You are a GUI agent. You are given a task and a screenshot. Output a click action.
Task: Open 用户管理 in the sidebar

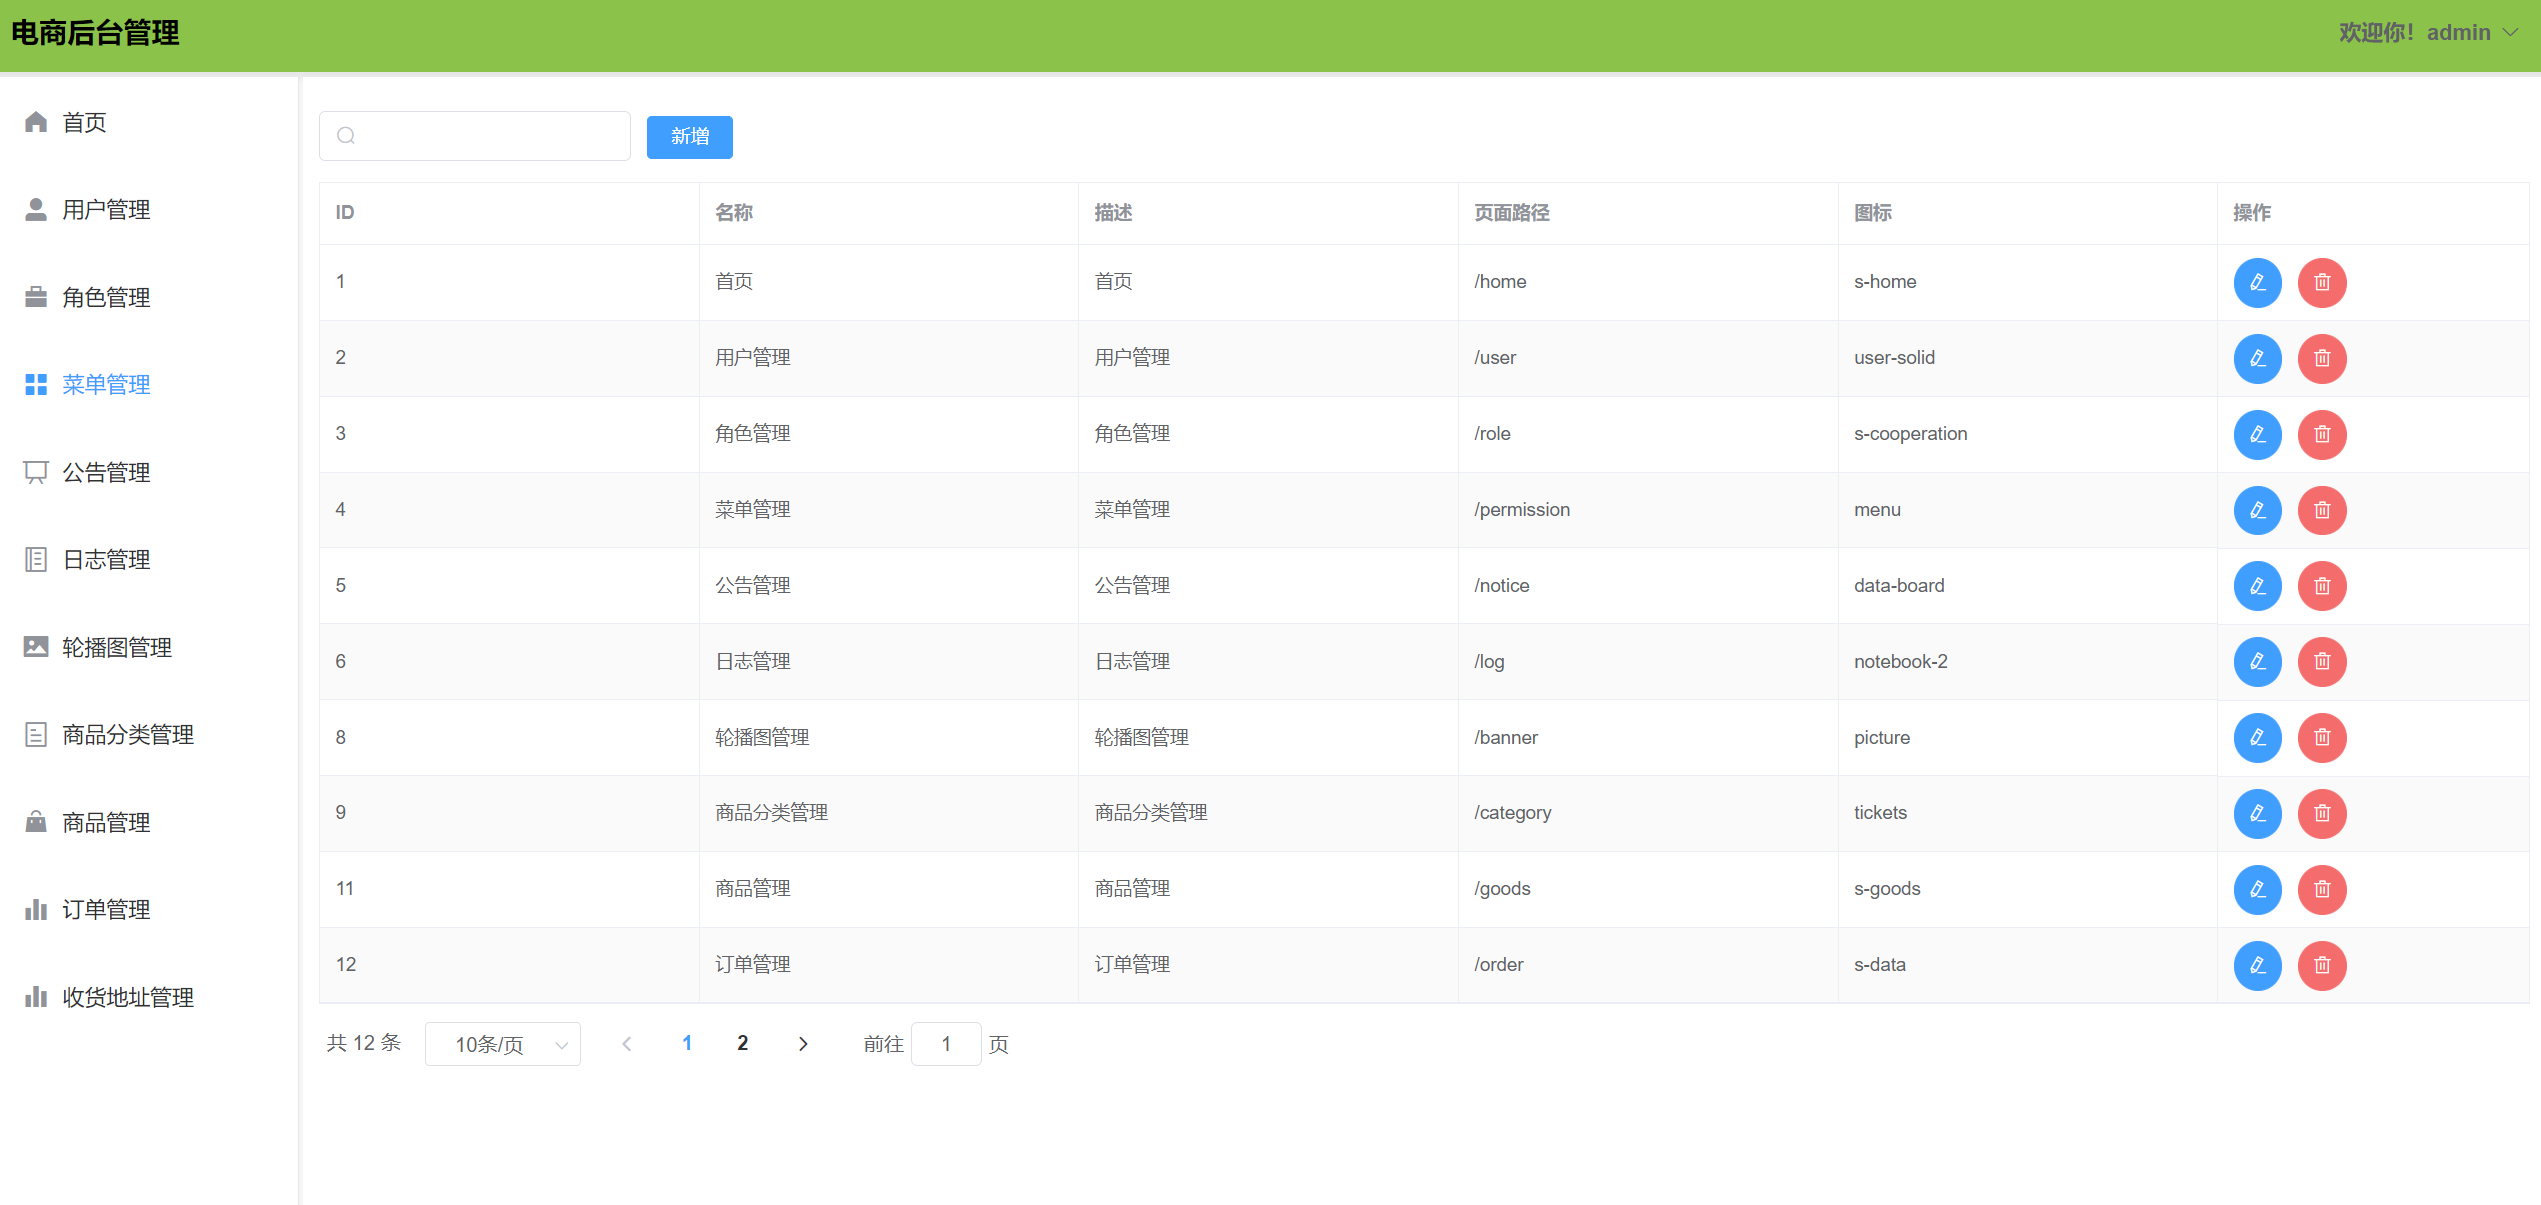pyautogui.click(x=106, y=210)
